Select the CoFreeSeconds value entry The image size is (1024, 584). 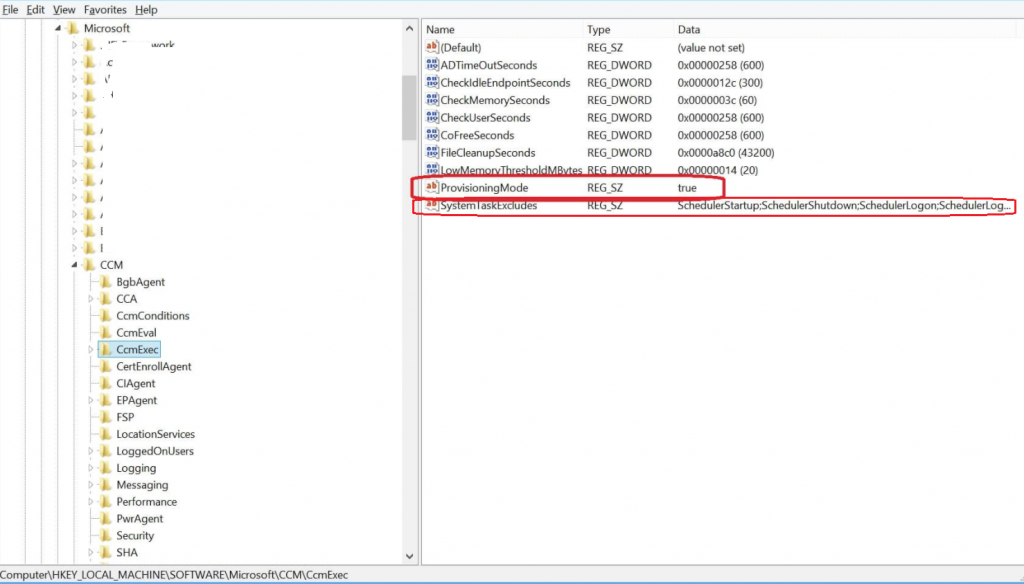(x=477, y=135)
